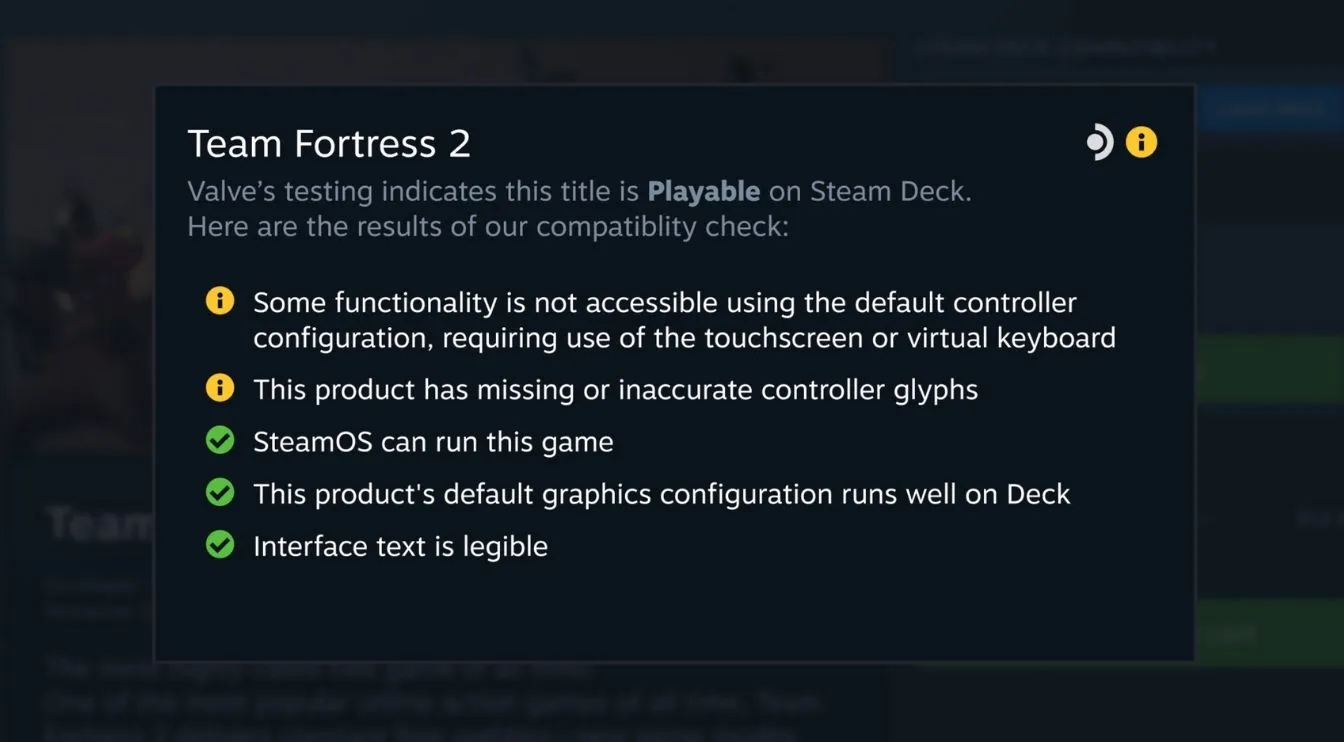This screenshot has width=1344, height=742.
Task: Click green checkmark next to 'SteamOS can run this game'
Action: [x=219, y=440]
